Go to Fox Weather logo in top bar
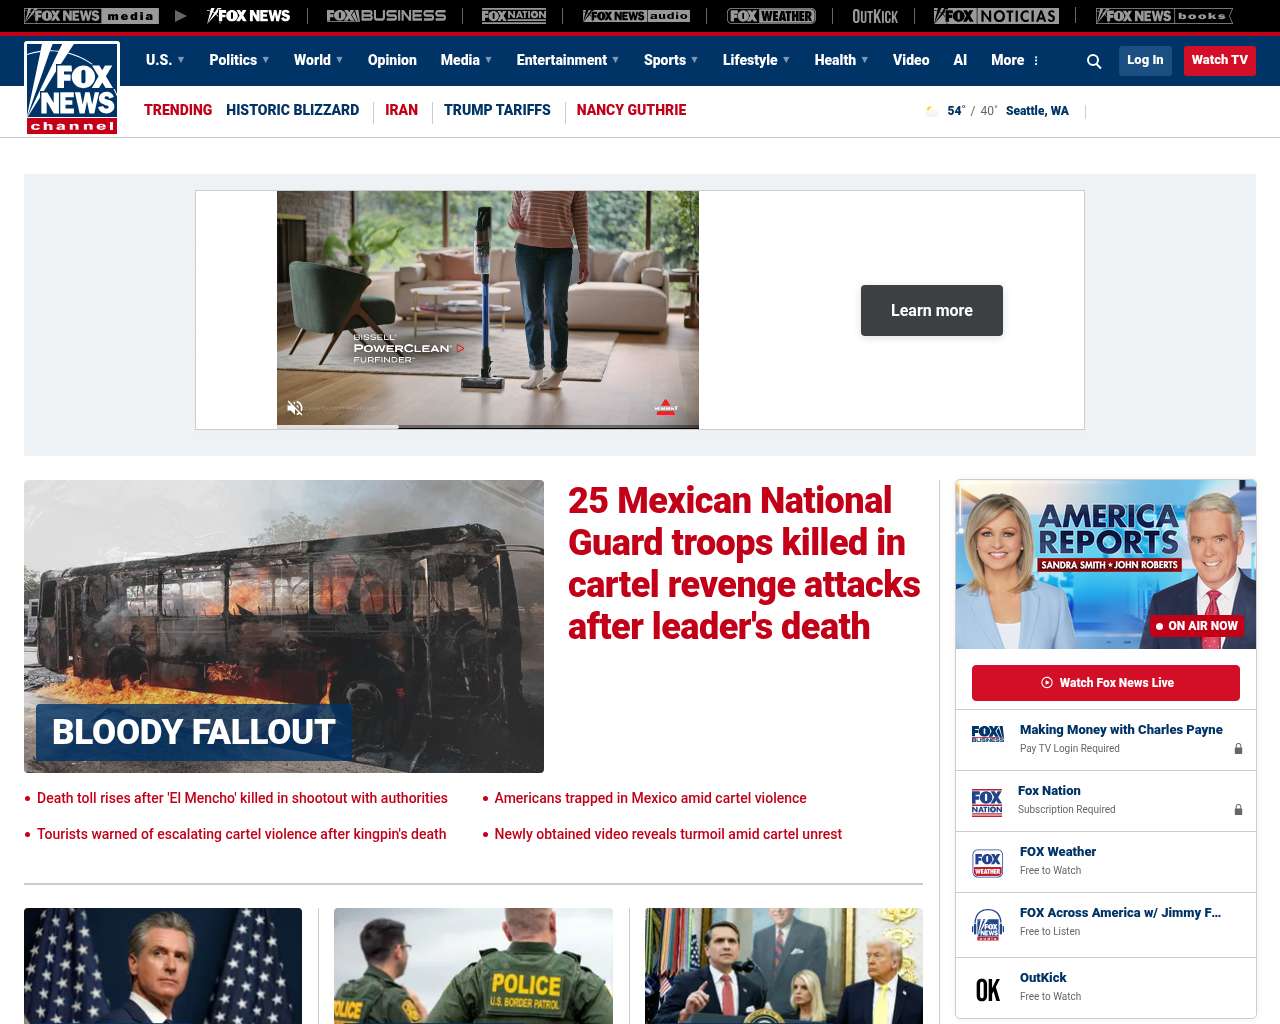 coord(771,16)
